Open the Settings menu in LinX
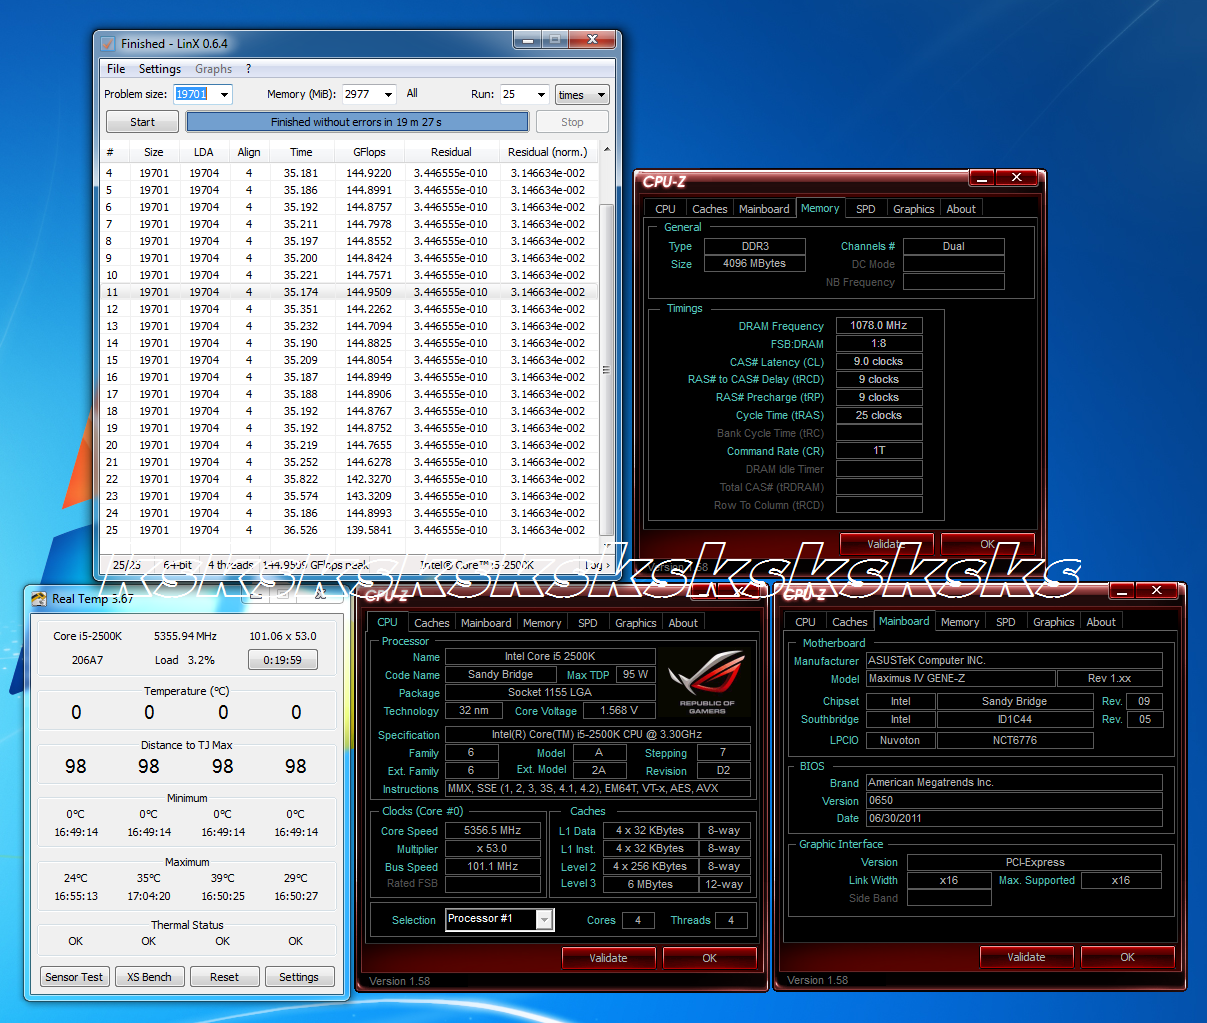 (x=160, y=69)
